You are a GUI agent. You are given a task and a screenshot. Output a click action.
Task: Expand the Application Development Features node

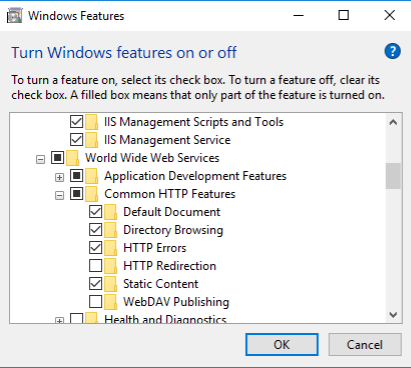coord(59,178)
